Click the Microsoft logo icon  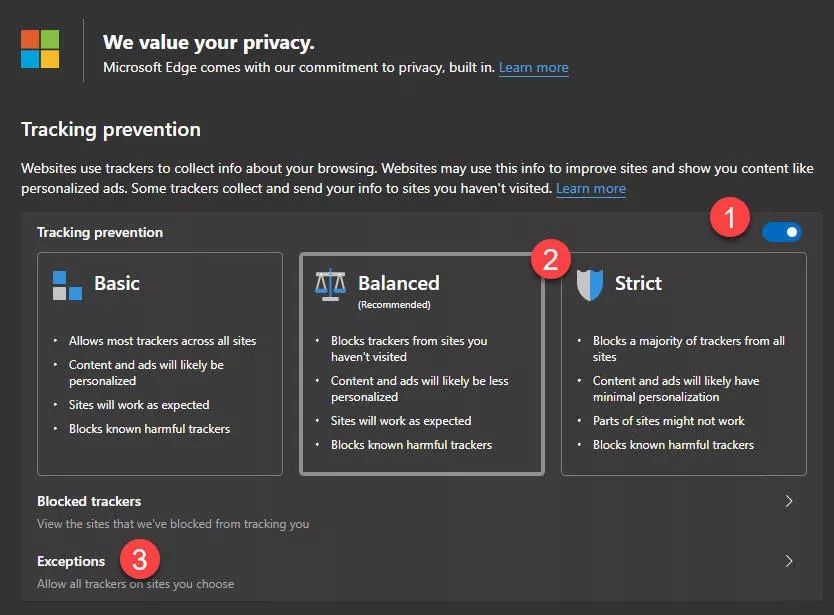click(x=40, y=49)
